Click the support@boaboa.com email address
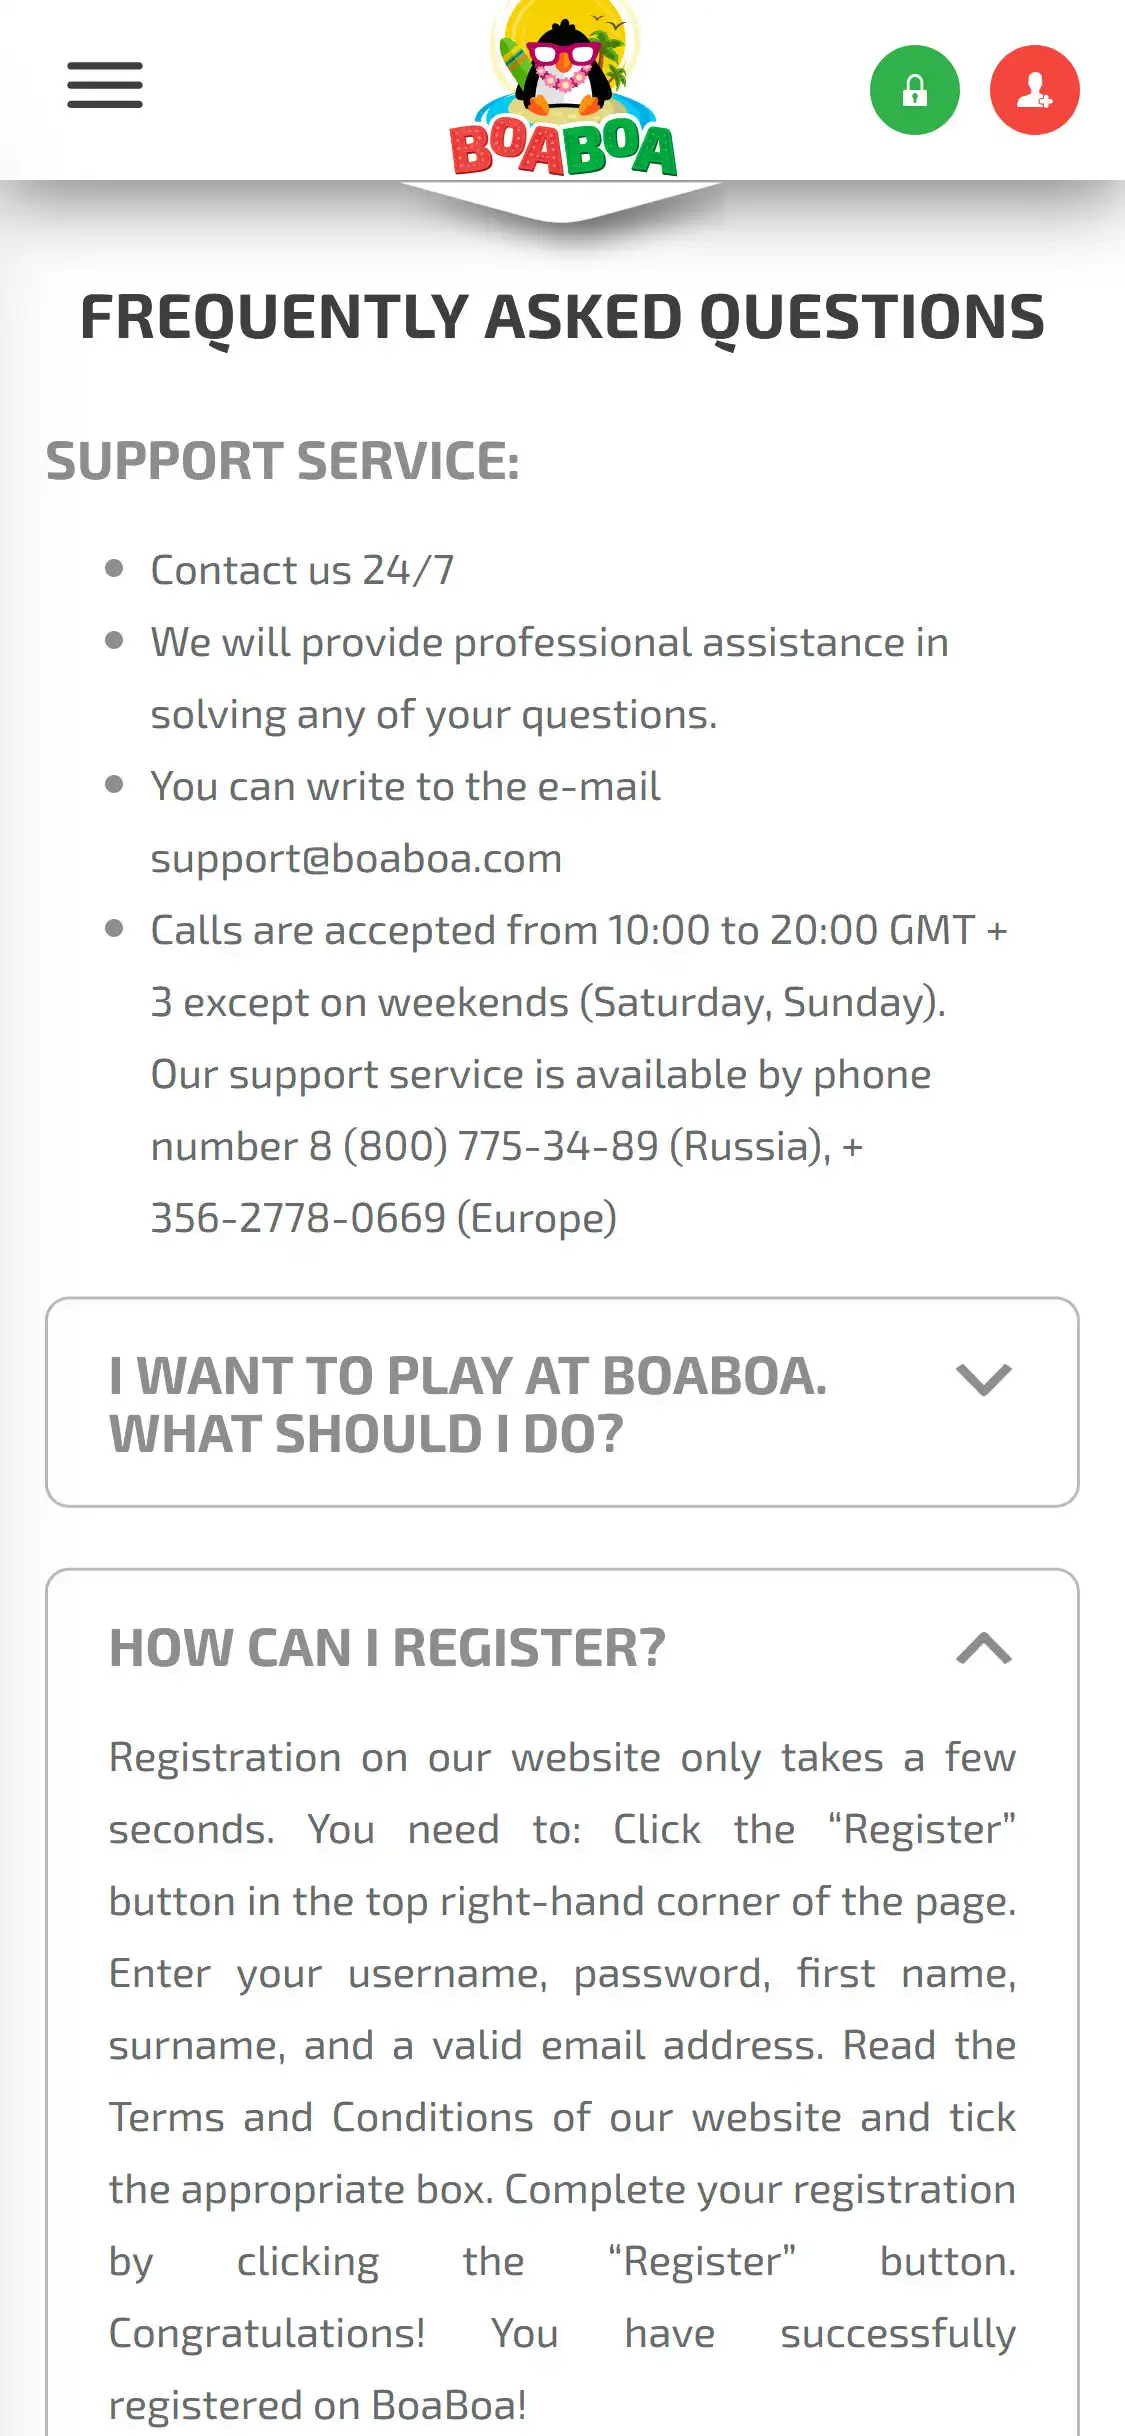This screenshot has height=2436, width=1125. click(x=356, y=859)
